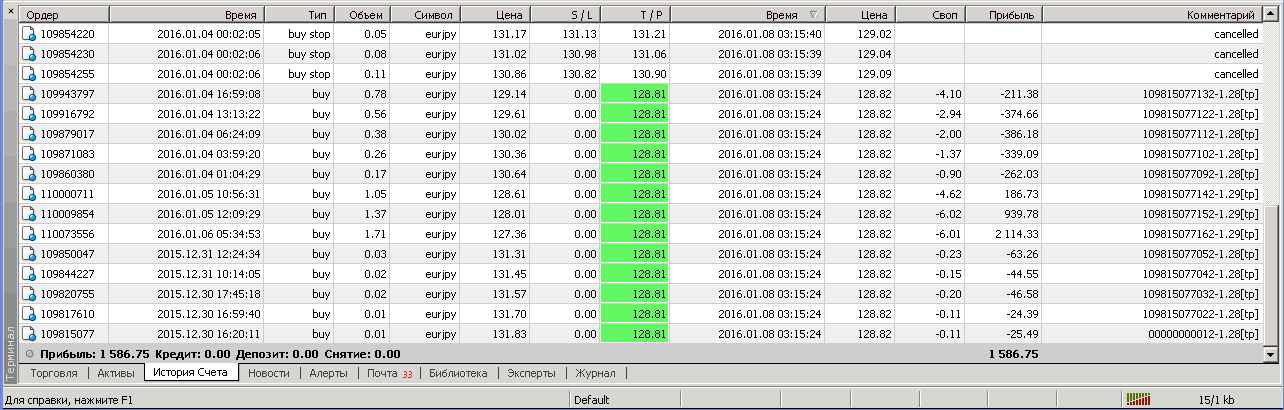1284x410 pixels.
Task: Click open time 2016.01.05 10:56:31
Action: 209,194
